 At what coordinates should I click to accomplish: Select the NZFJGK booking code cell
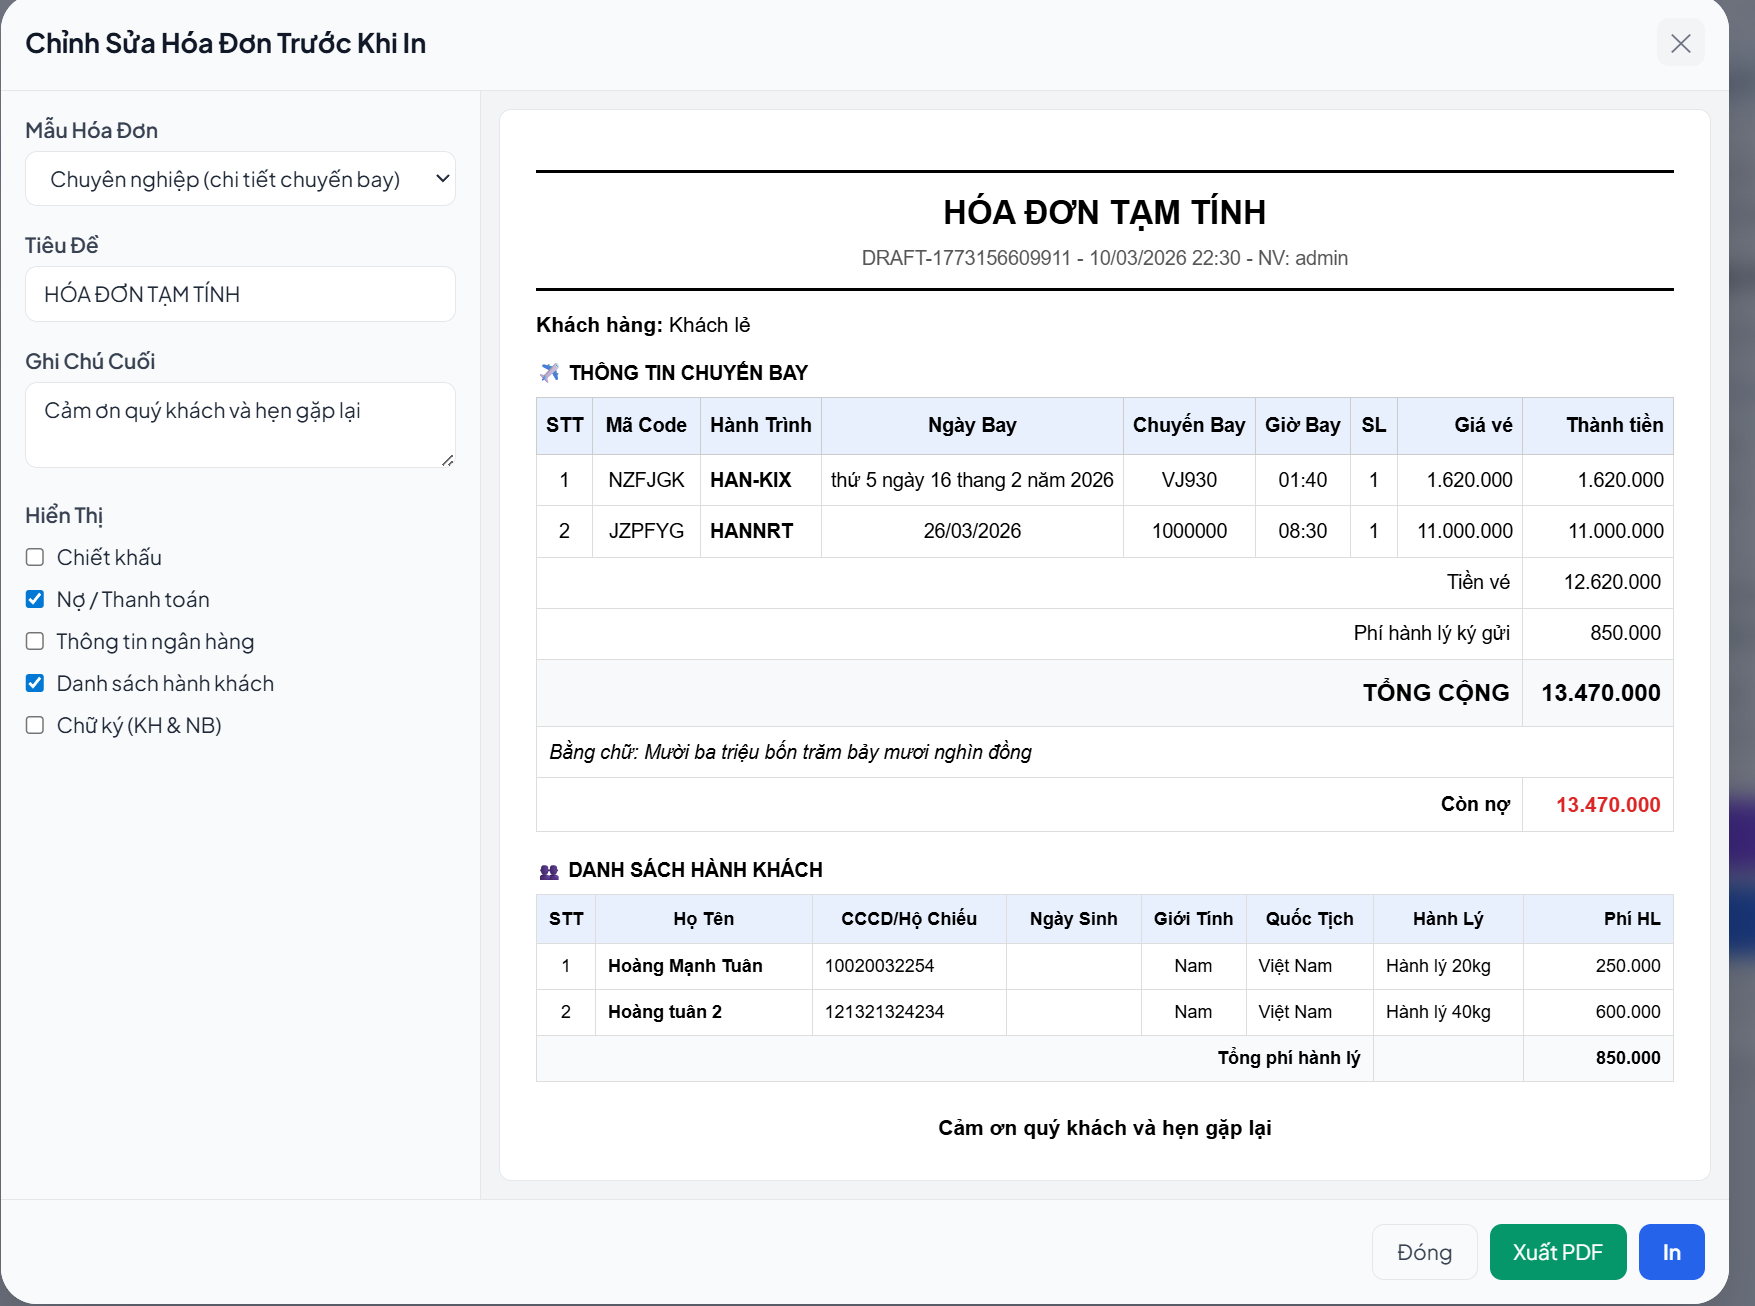[646, 480]
